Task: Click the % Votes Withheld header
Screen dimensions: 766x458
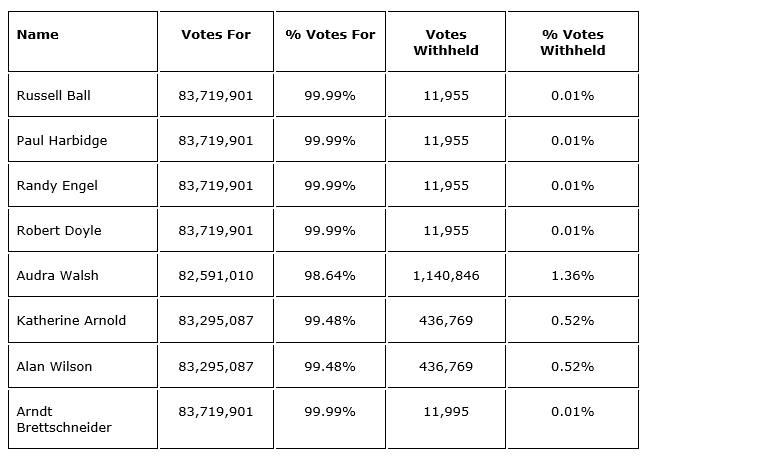Action: click(572, 42)
